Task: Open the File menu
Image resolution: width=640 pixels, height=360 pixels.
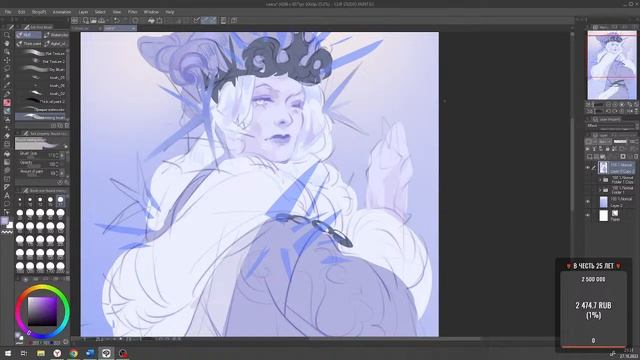Action: [8, 12]
